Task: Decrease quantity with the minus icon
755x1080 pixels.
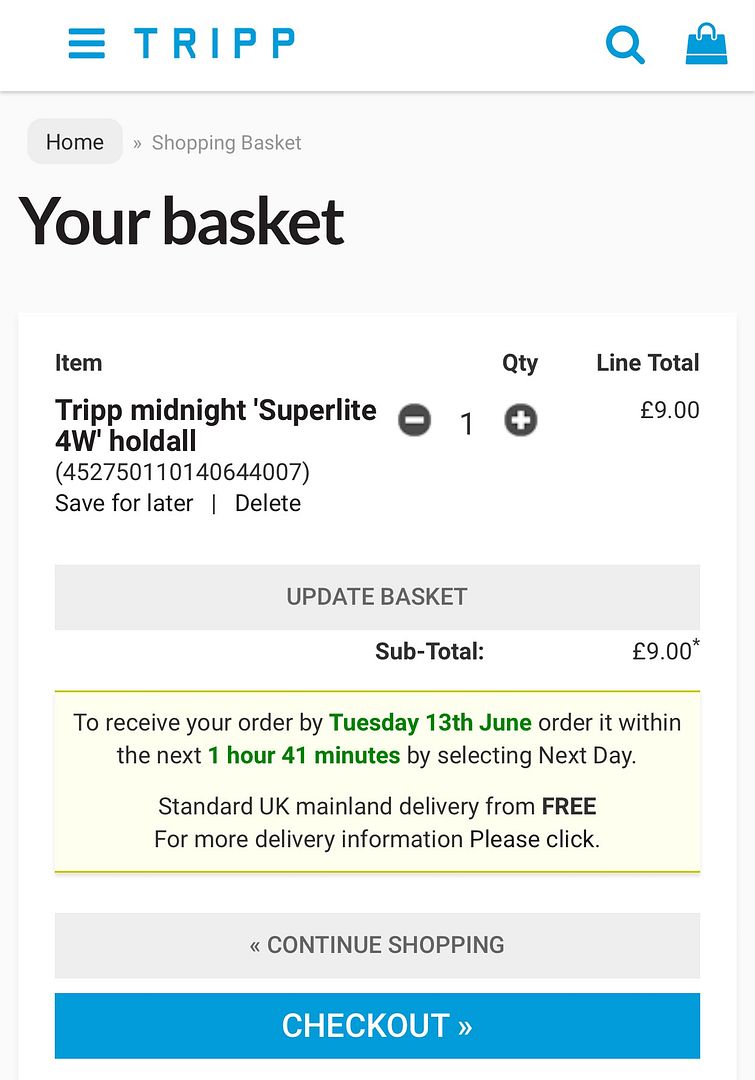Action: click(x=415, y=420)
